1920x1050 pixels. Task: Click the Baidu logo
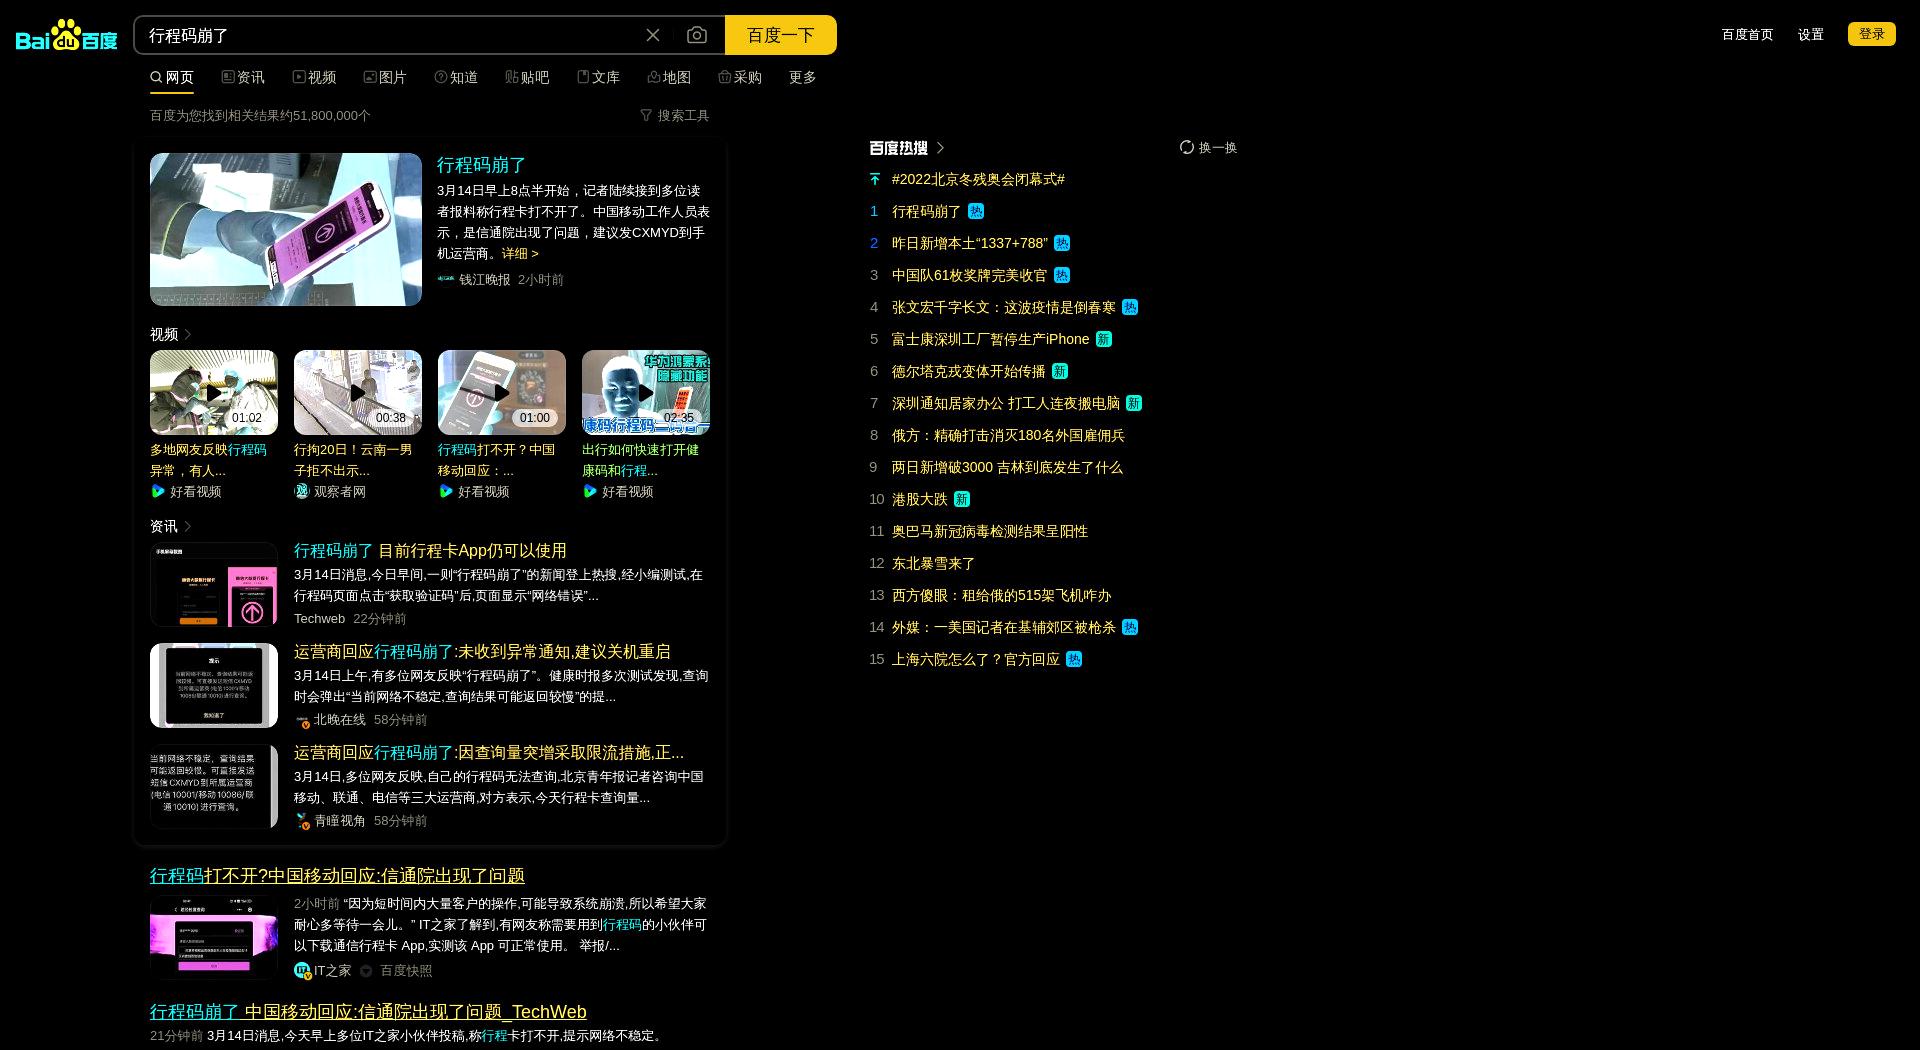(x=66, y=35)
